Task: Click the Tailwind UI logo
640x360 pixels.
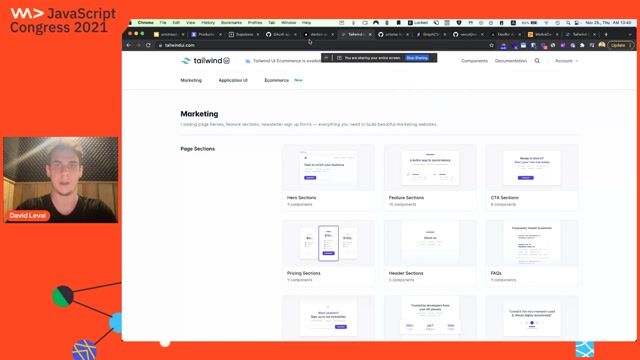Action: (205, 61)
